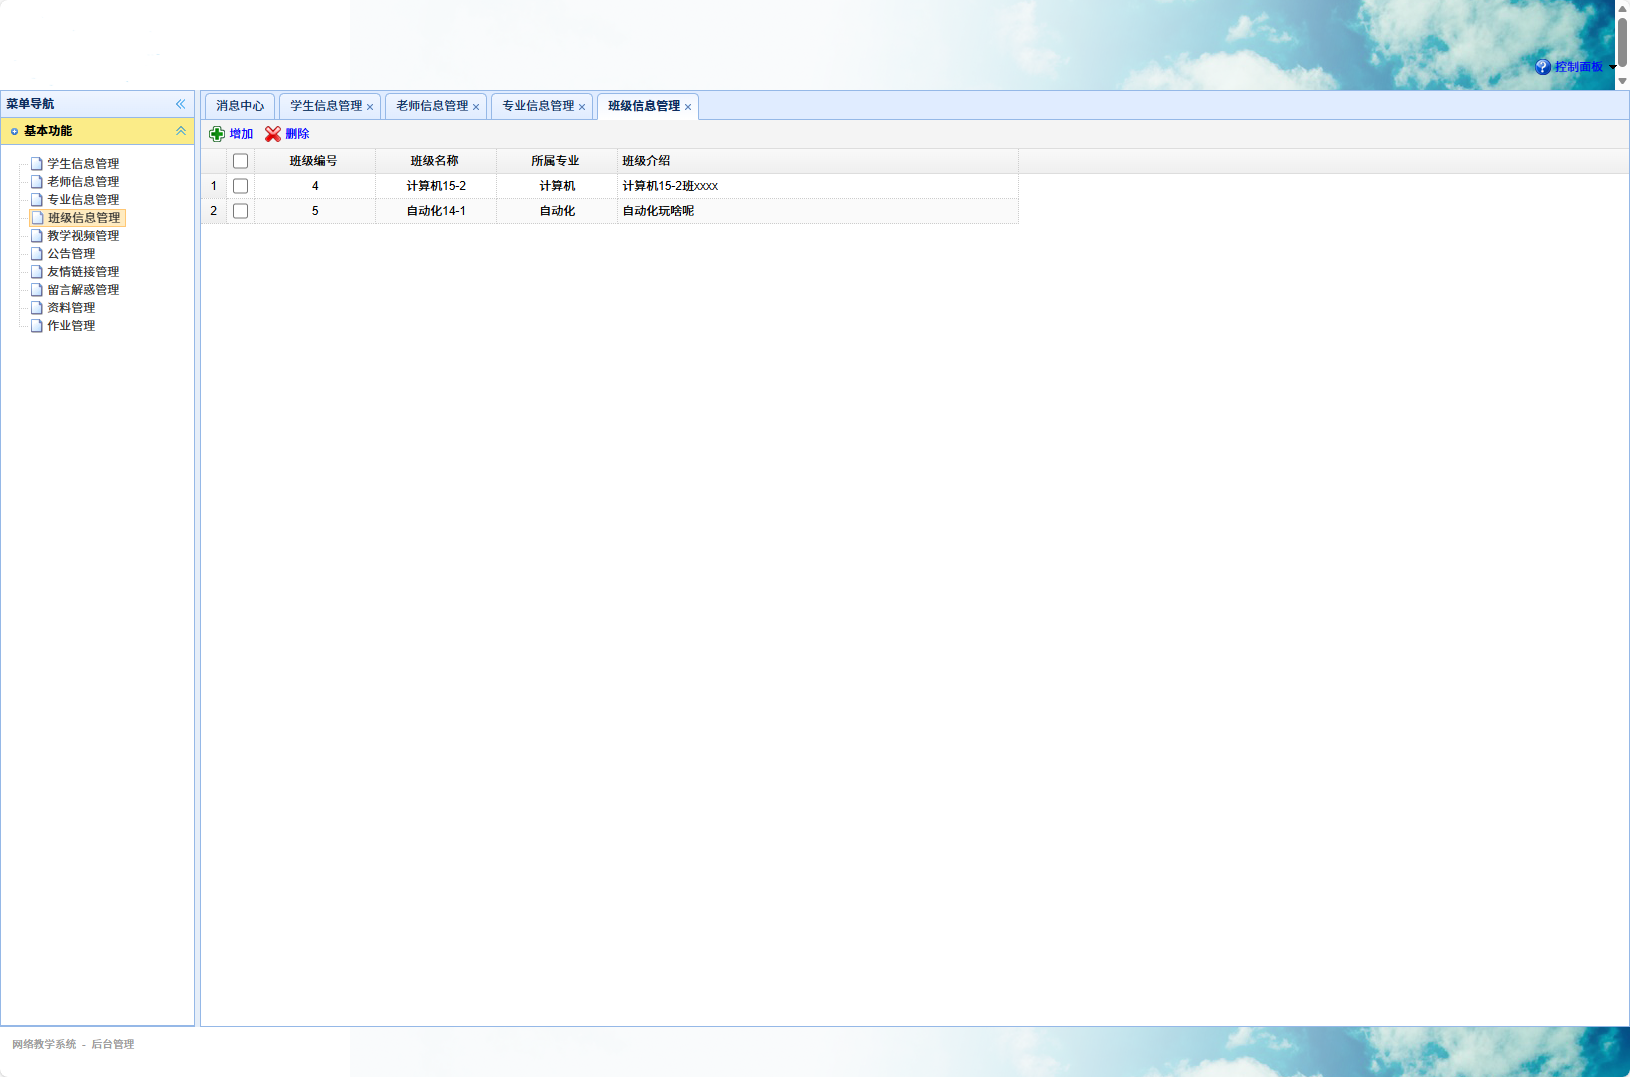Switch to the 消息中心 tab

click(240, 106)
